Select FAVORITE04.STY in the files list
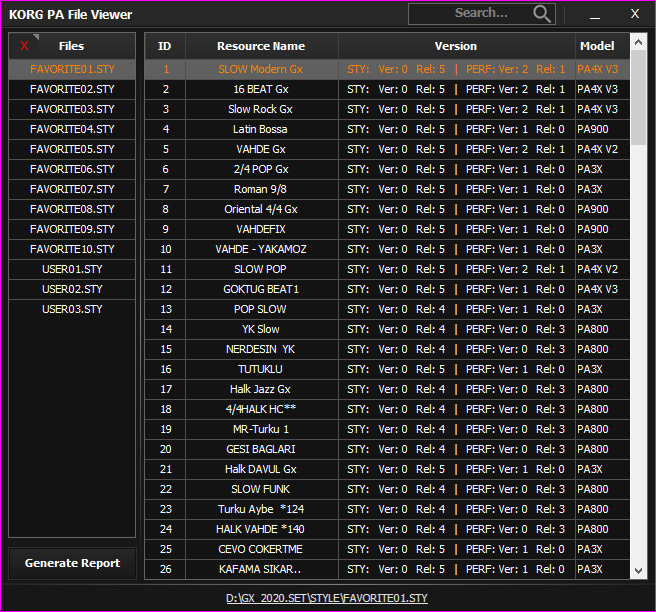656x612 pixels. coord(72,129)
